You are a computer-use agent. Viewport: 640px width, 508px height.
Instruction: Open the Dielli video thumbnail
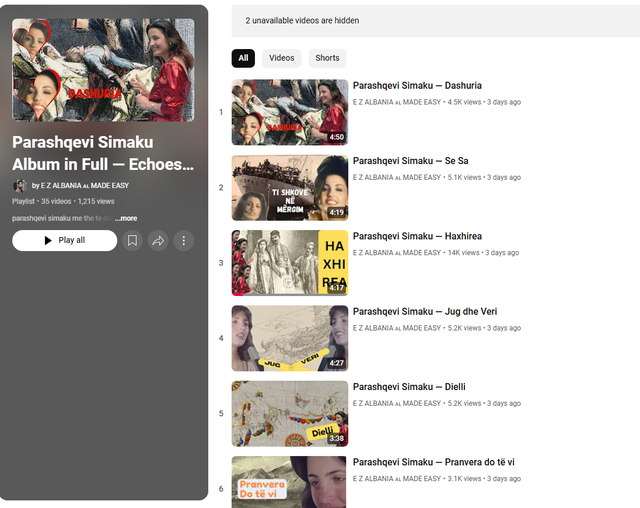(289, 413)
